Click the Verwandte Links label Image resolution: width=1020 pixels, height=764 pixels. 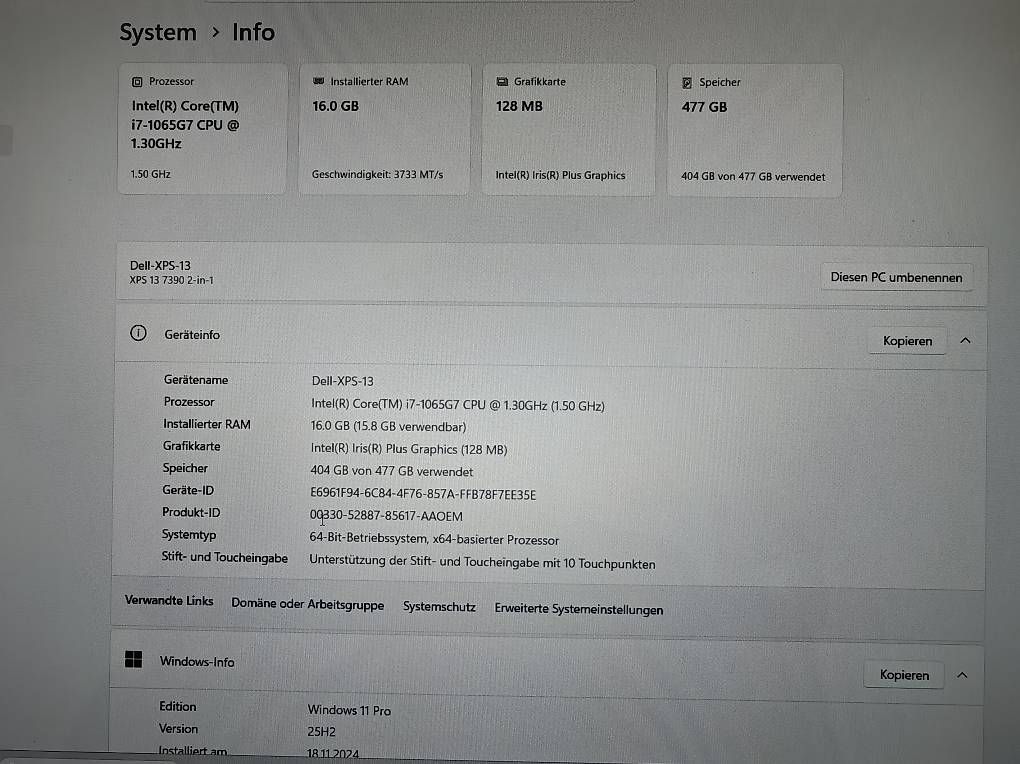pyautogui.click(x=169, y=600)
